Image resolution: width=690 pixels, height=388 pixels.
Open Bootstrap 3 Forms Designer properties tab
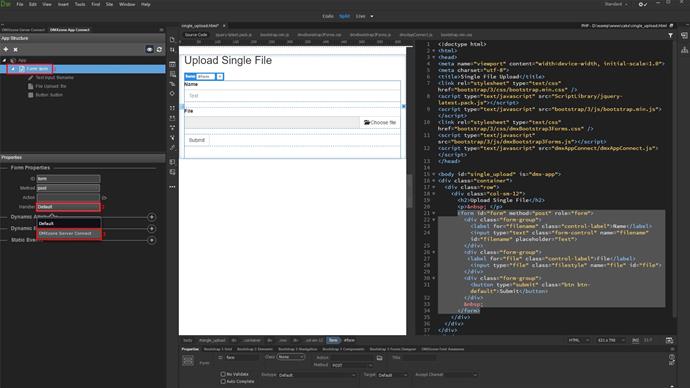coord(393,349)
